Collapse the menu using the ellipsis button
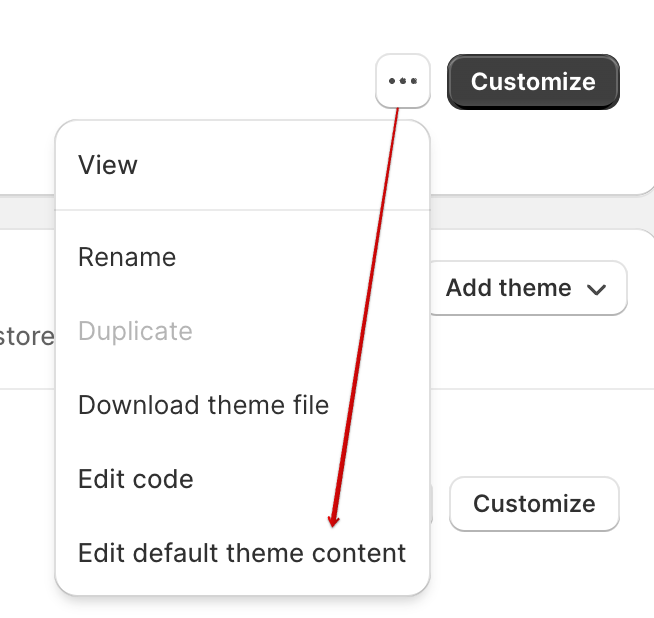 pos(402,81)
